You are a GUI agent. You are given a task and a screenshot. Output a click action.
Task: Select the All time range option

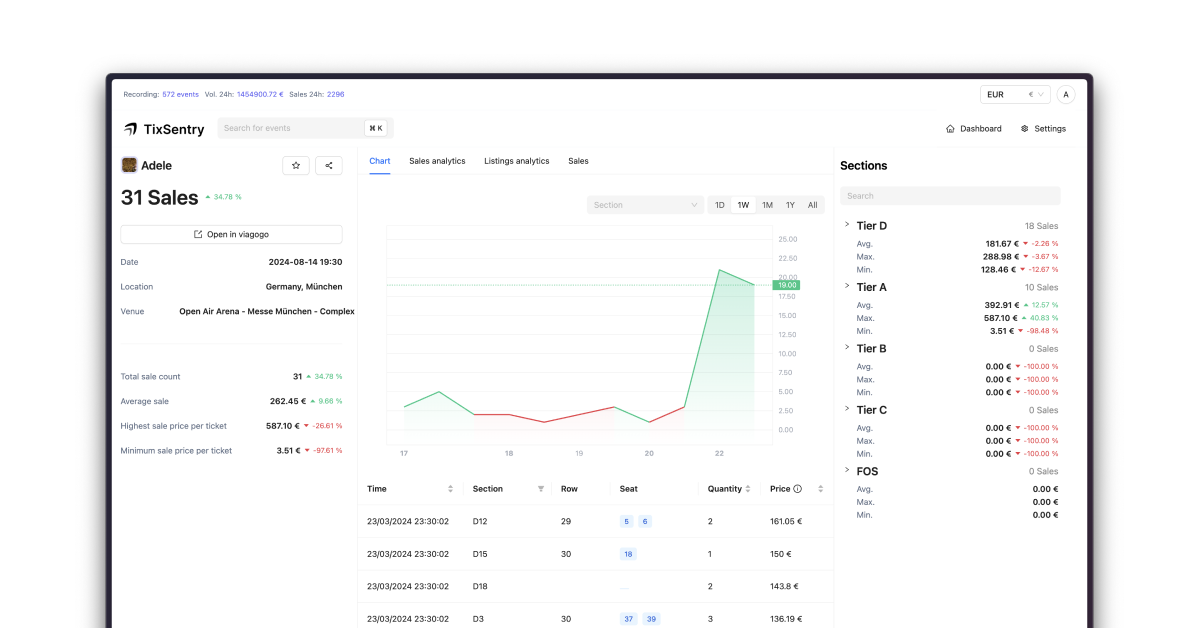[x=812, y=205]
